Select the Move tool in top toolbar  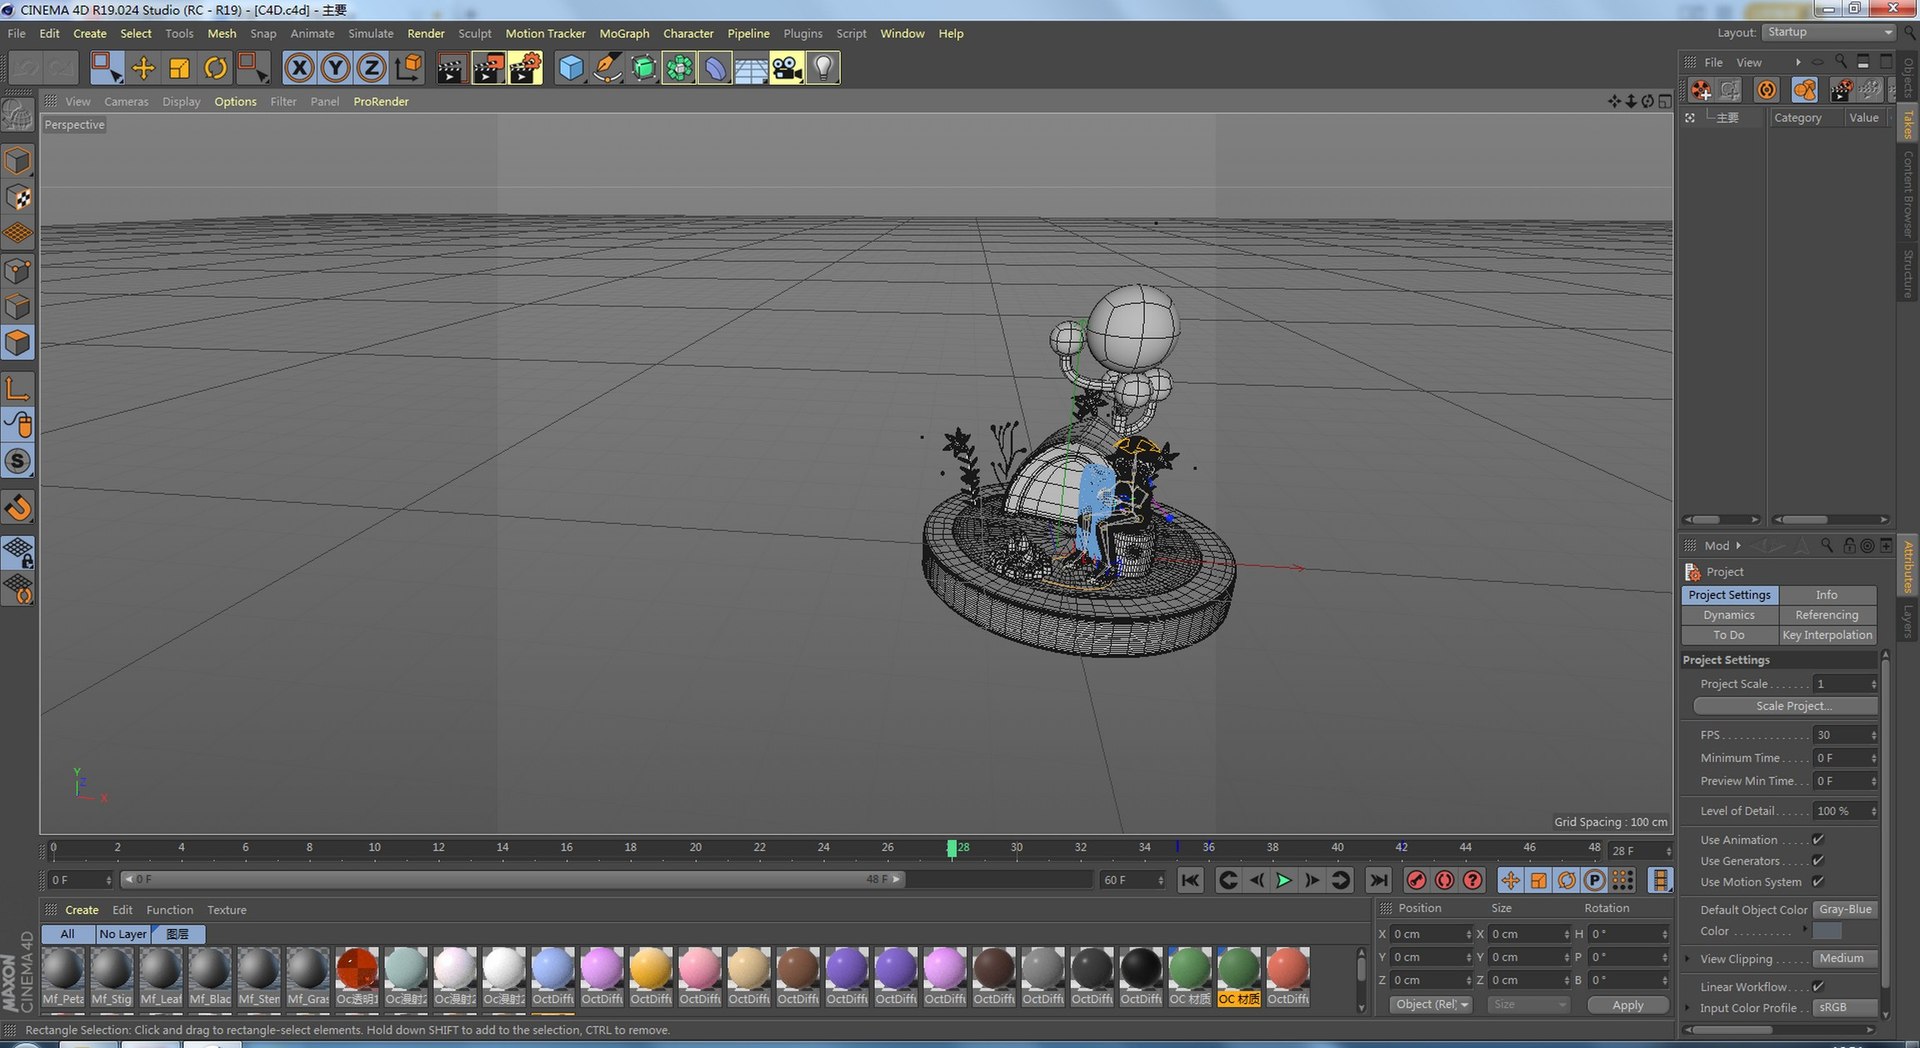[x=143, y=68]
